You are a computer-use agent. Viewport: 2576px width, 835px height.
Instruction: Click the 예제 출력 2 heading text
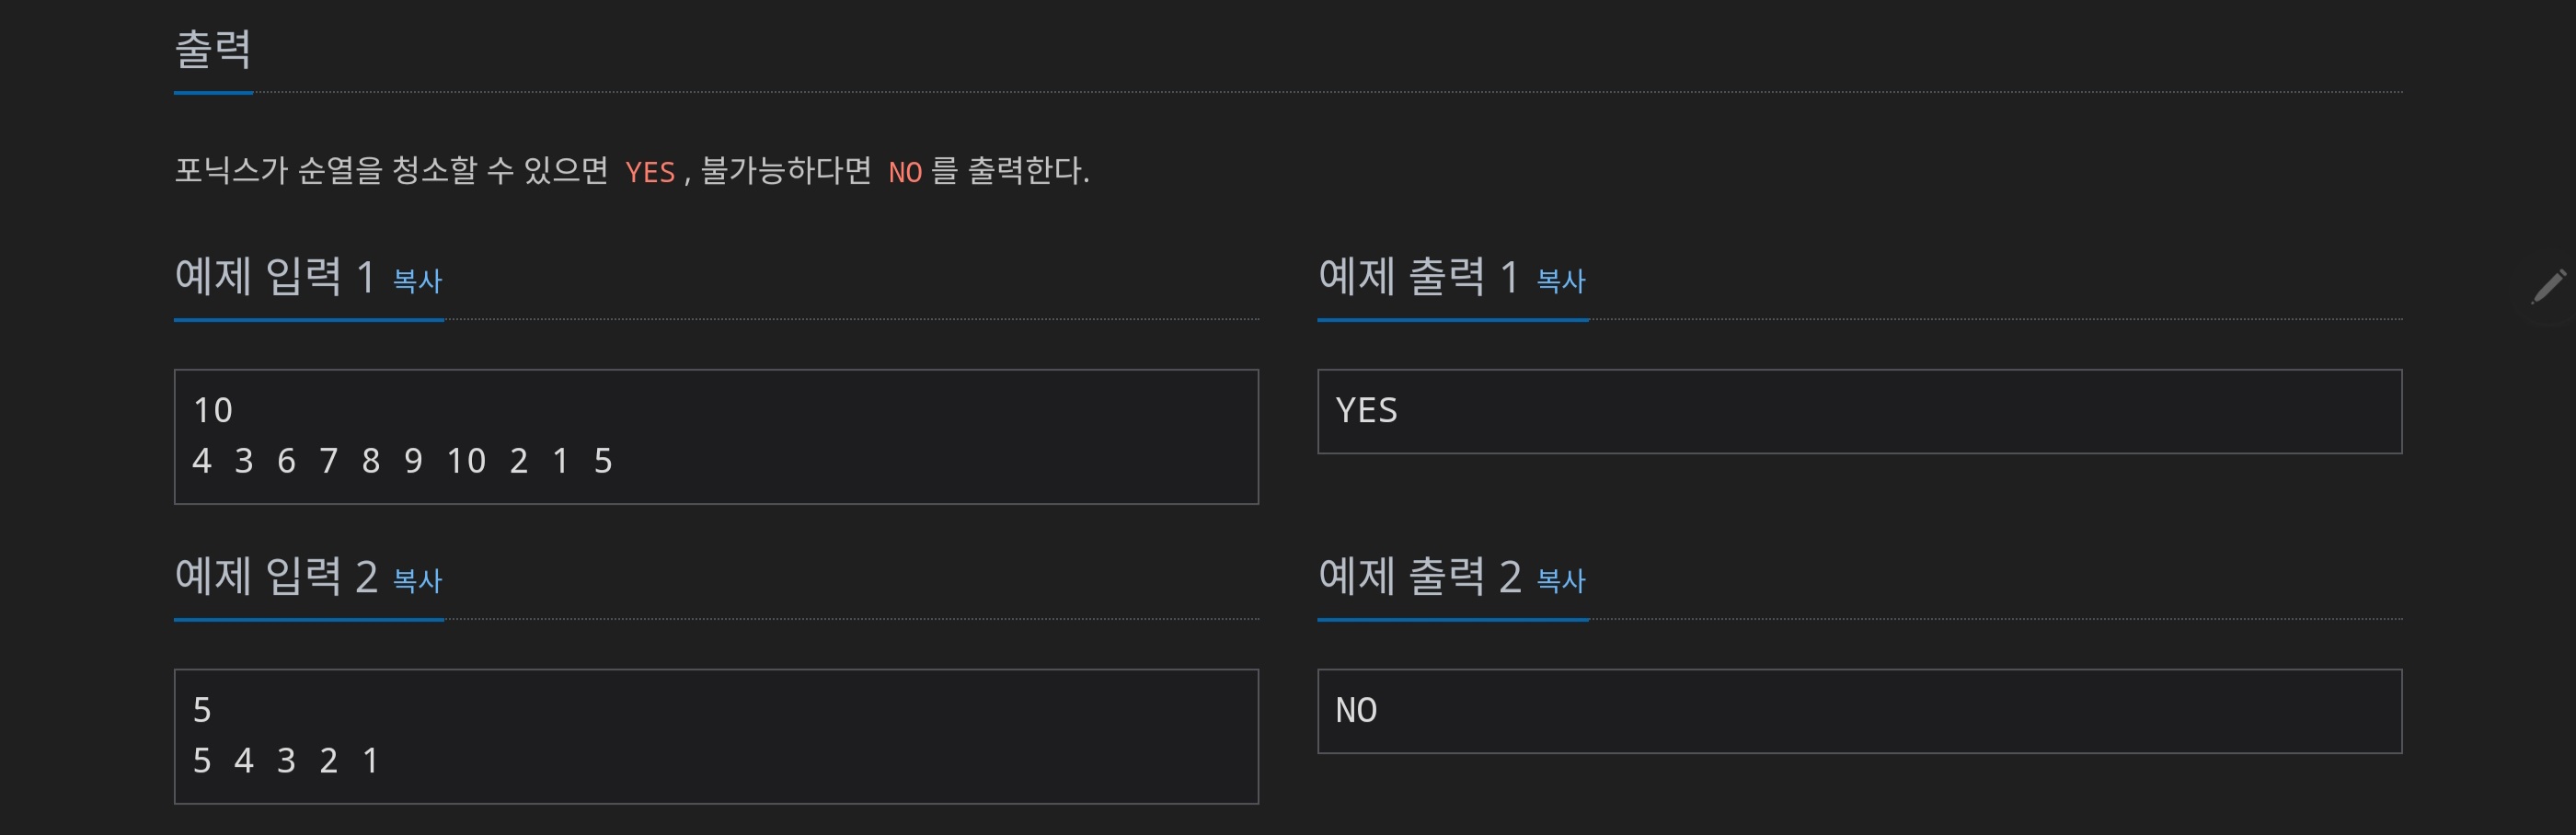coord(1420,577)
